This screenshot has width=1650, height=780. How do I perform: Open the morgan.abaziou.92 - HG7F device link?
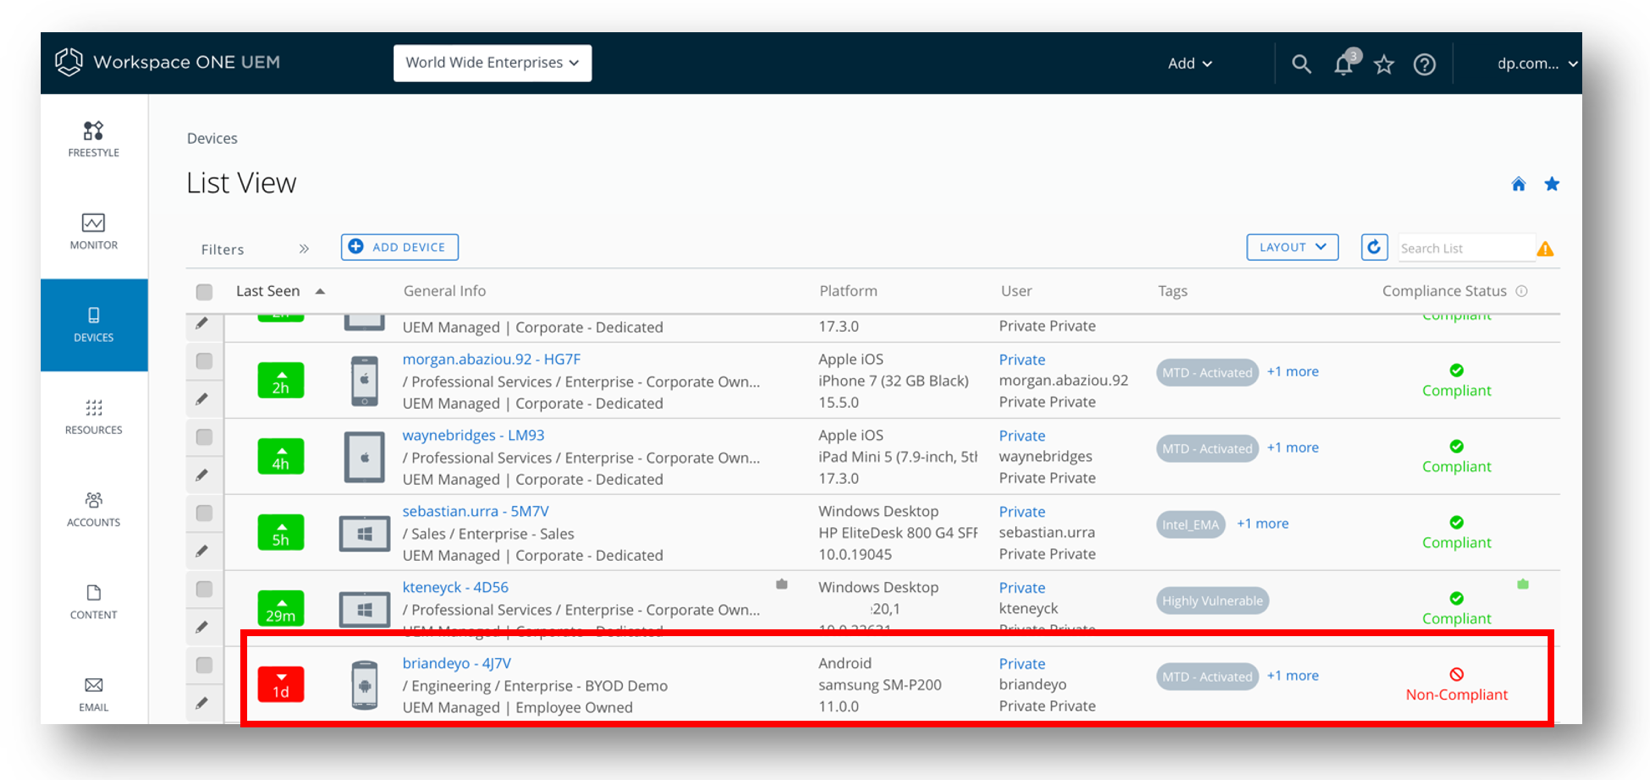click(x=491, y=359)
